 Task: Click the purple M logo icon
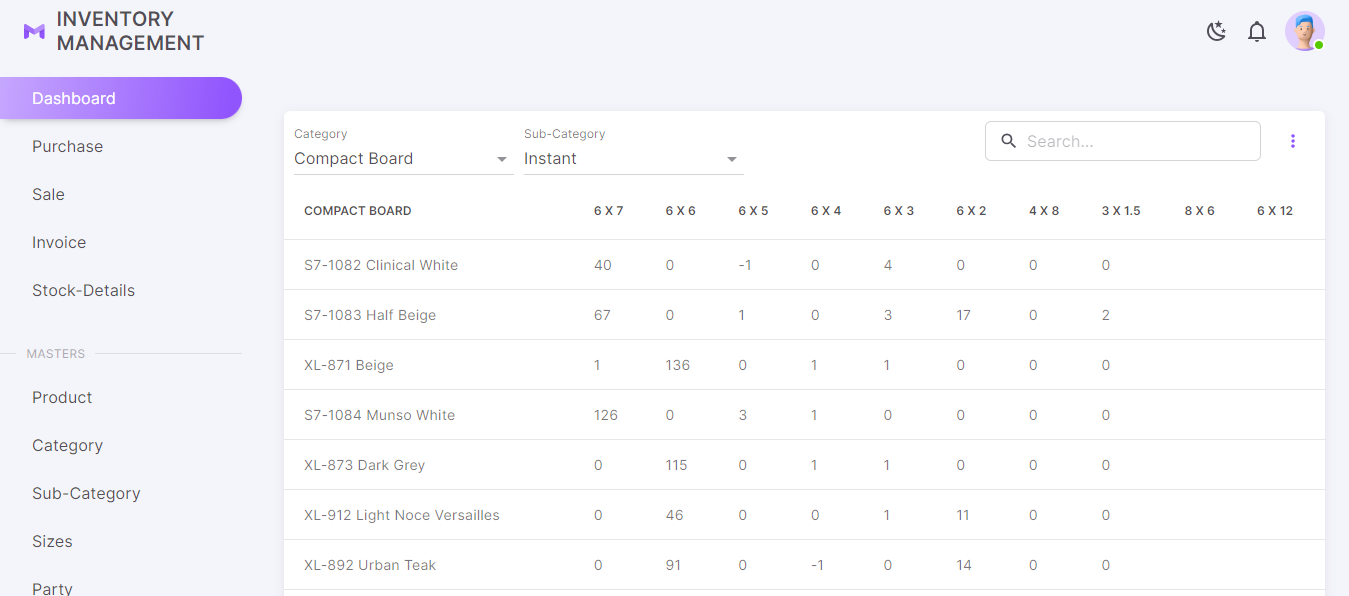click(34, 31)
